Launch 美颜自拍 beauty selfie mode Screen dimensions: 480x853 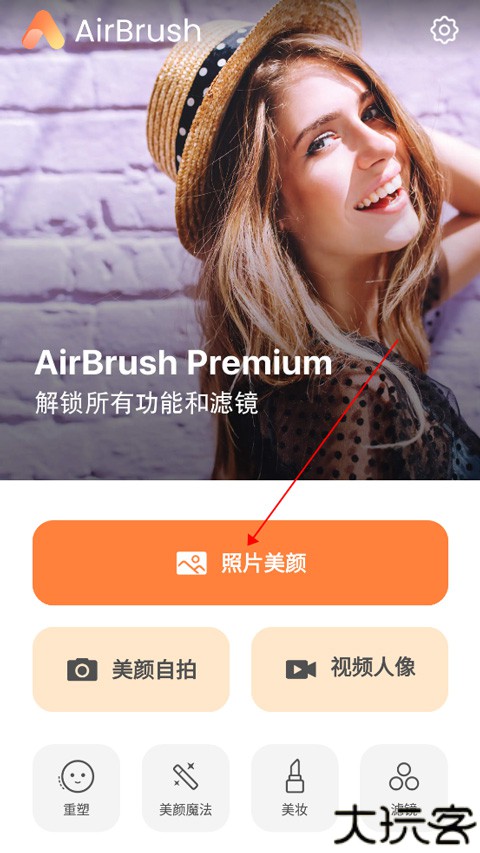[131, 669]
